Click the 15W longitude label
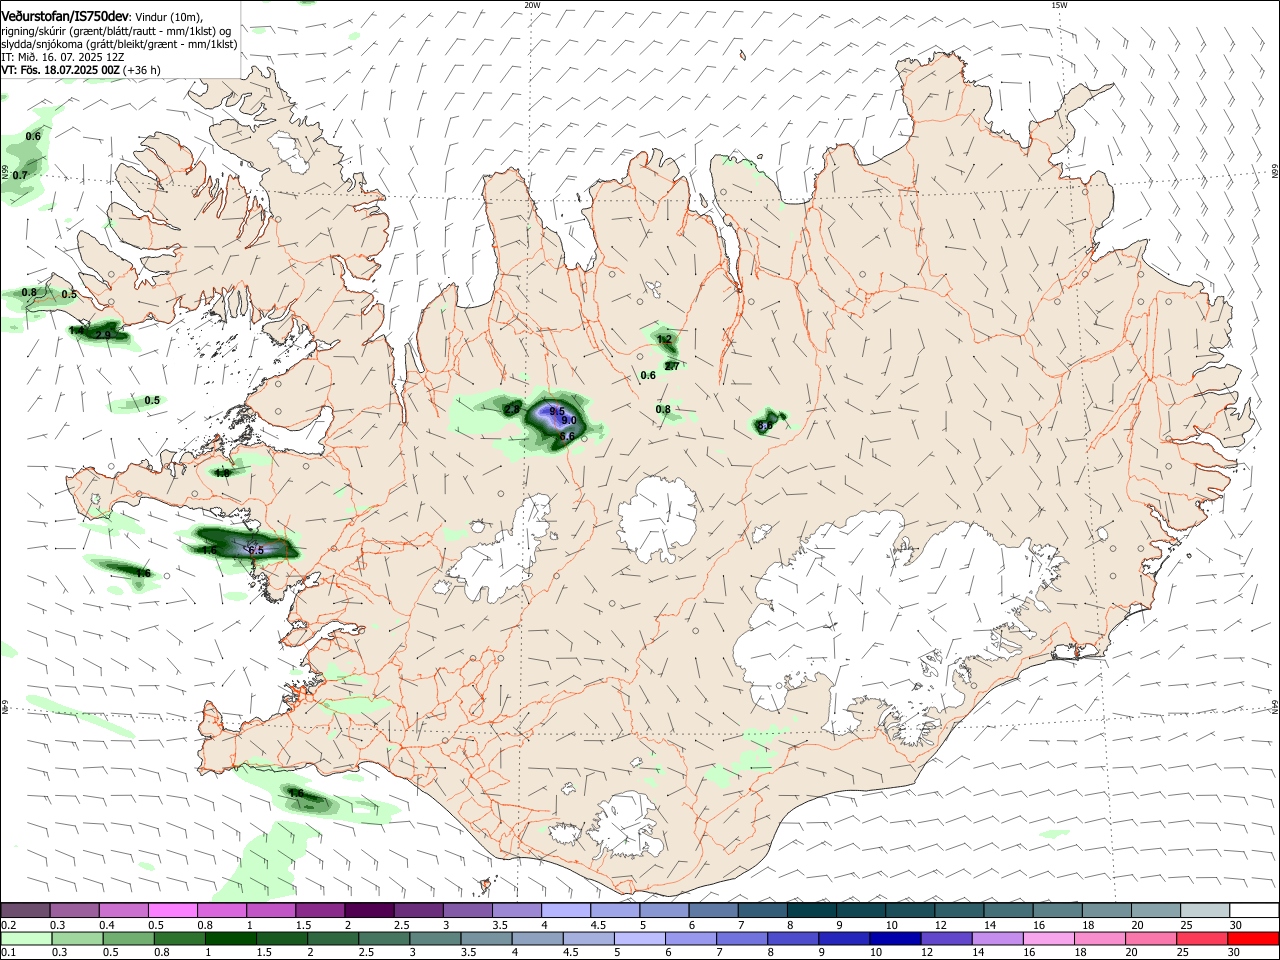Image resolution: width=1280 pixels, height=960 pixels. [x=1059, y=5]
